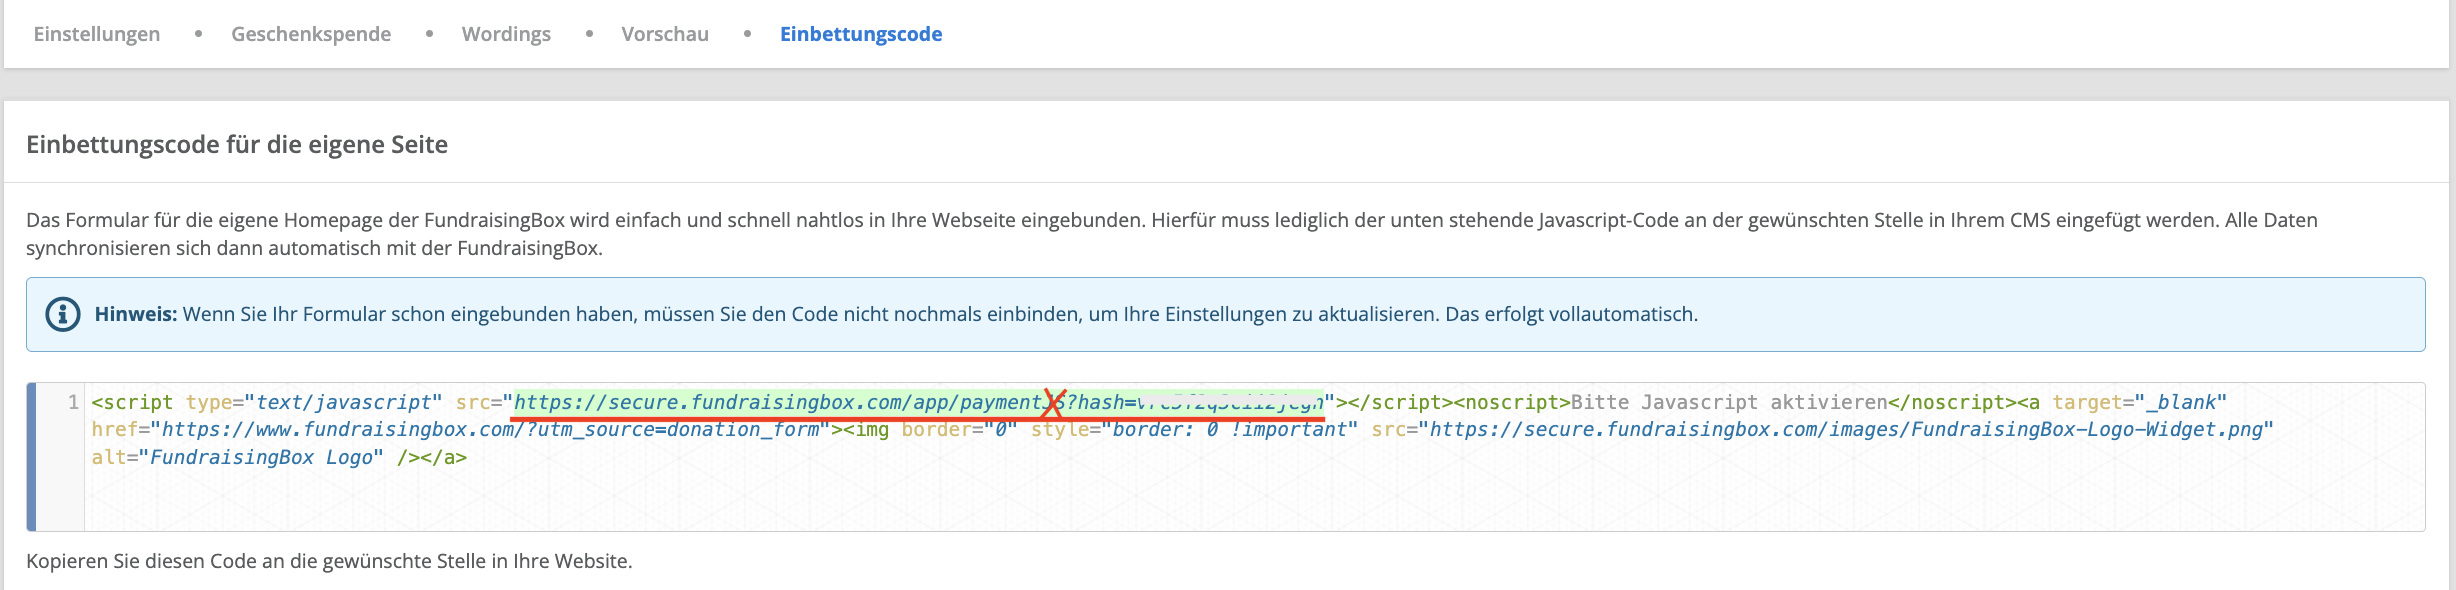Open the Einstellungen tab
Image resolution: width=2456 pixels, height=590 pixels.
click(x=97, y=34)
